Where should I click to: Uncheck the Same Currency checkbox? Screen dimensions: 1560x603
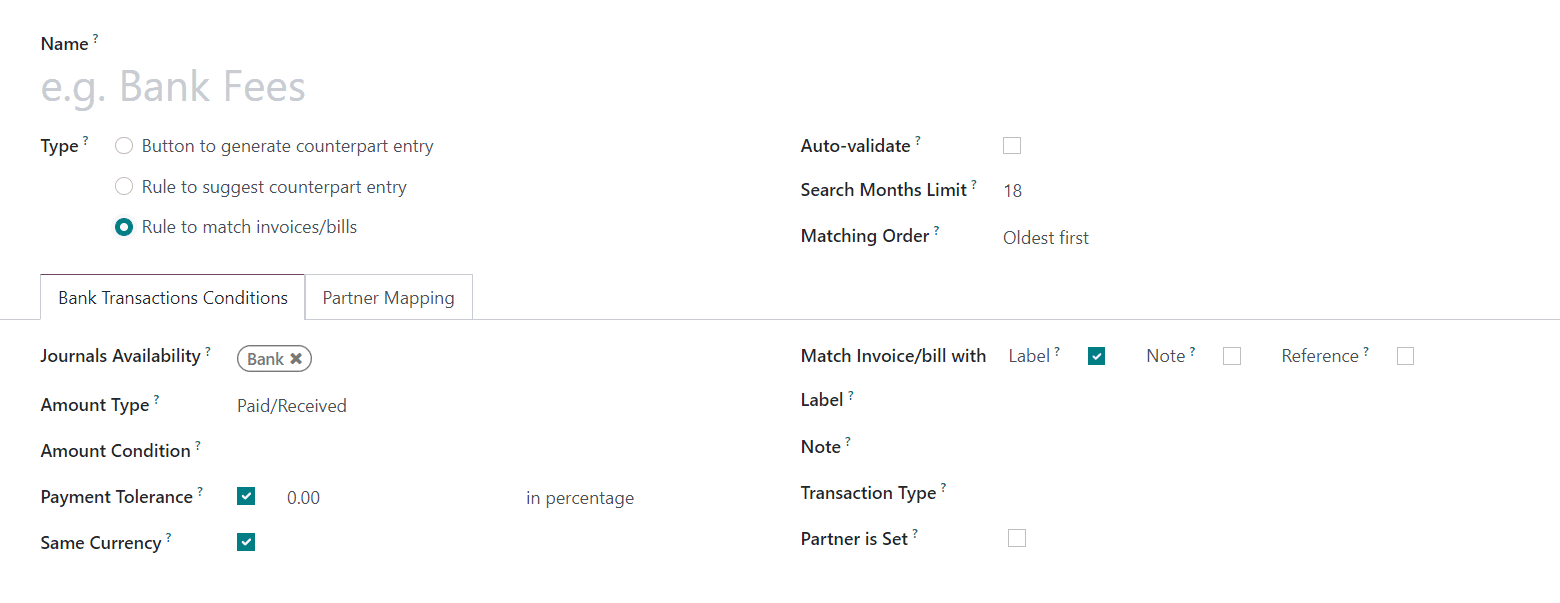click(246, 542)
